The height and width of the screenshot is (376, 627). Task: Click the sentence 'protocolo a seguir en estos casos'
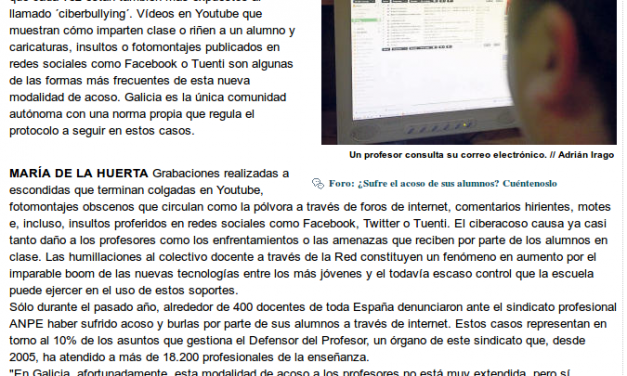point(102,131)
